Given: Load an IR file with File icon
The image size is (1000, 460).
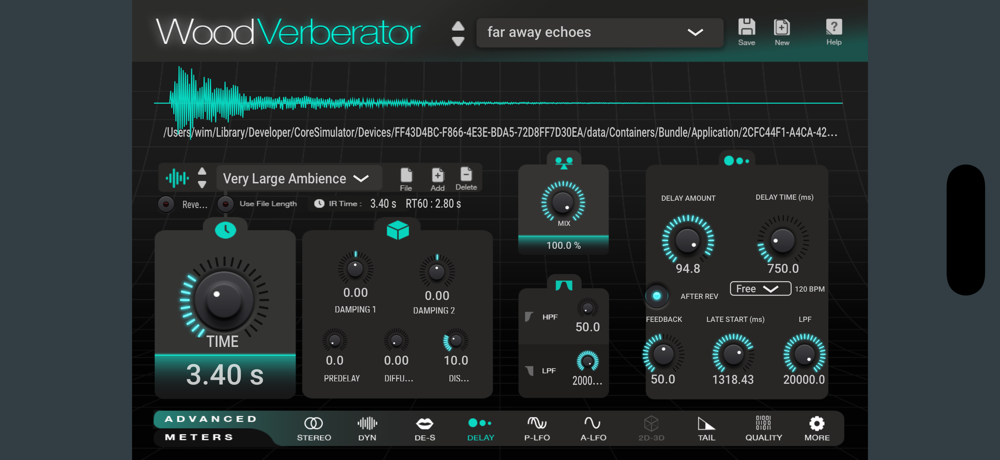Looking at the screenshot, I should [406, 179].
